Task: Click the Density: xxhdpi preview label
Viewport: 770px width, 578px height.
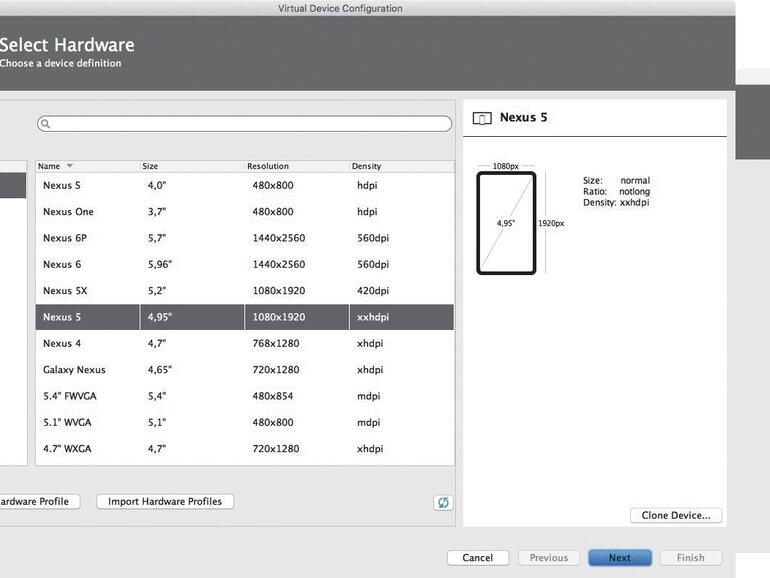Action: point(616,202)
